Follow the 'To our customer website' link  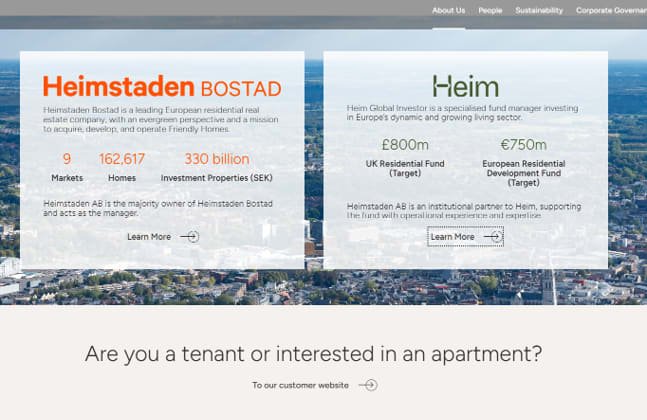click(300, 385)
